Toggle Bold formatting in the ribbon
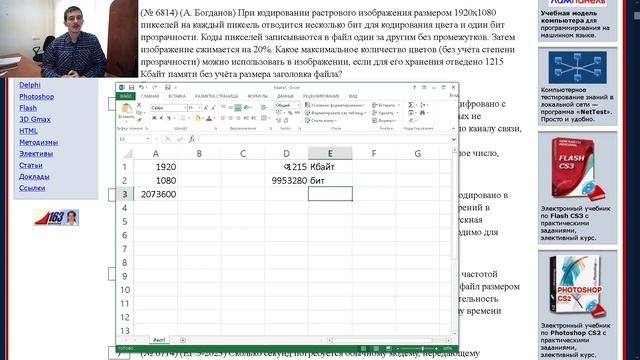 pos(154,118)
